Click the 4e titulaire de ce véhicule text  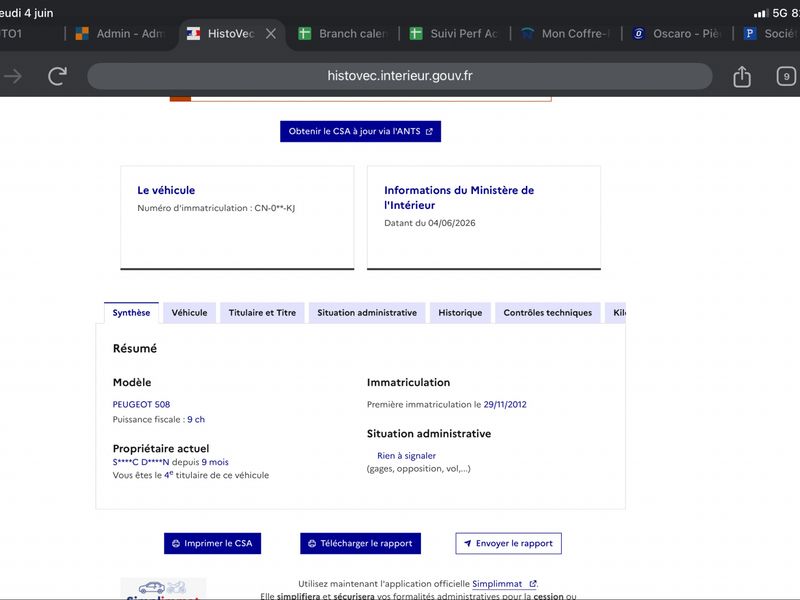(x=216, y=475)
